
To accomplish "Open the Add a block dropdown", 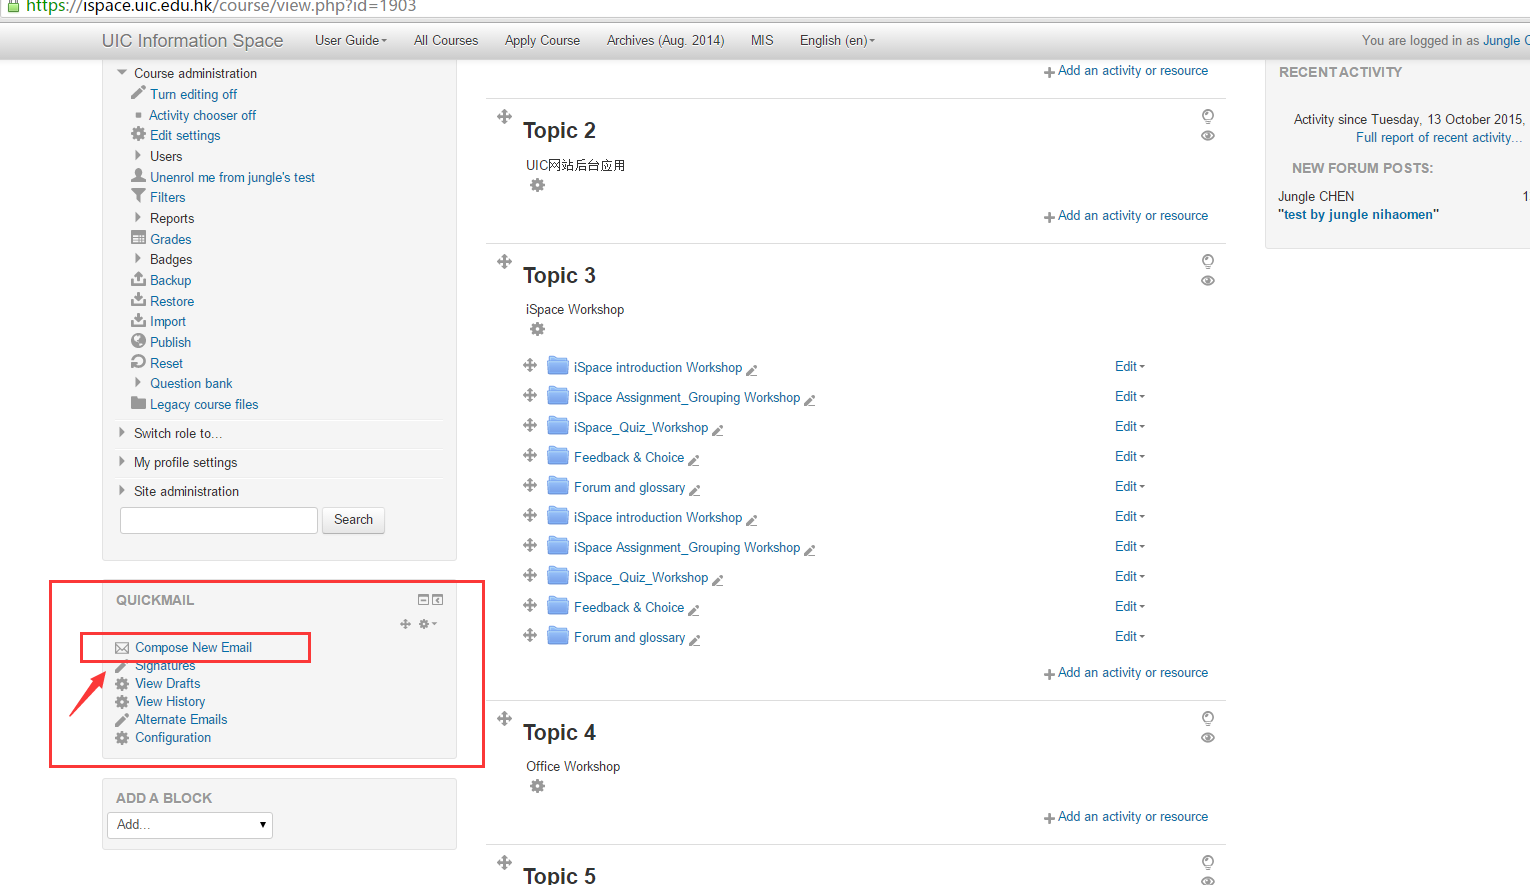I will [x=189, y=825].
